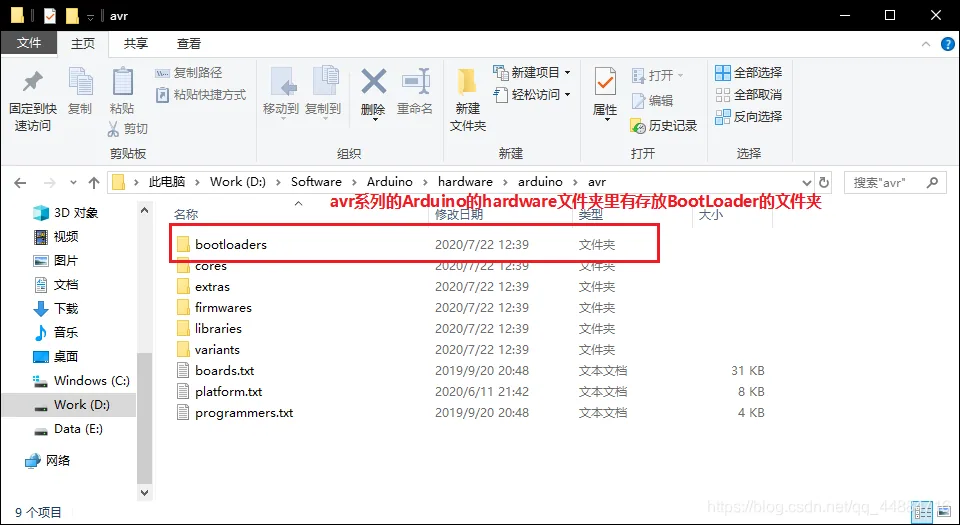This screenshot has height=525, width=960.
Task: Select the cores folder
Action: (x=211, y=266)
